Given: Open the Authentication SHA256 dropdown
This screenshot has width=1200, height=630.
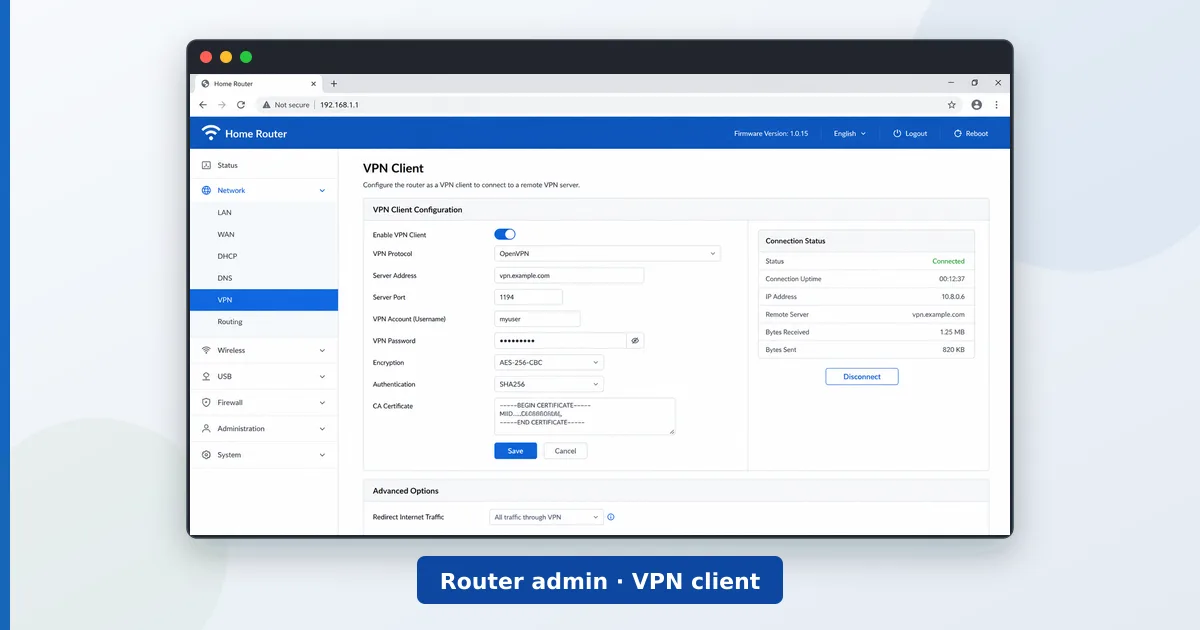Looking at the screenshot, I should 549,384.
